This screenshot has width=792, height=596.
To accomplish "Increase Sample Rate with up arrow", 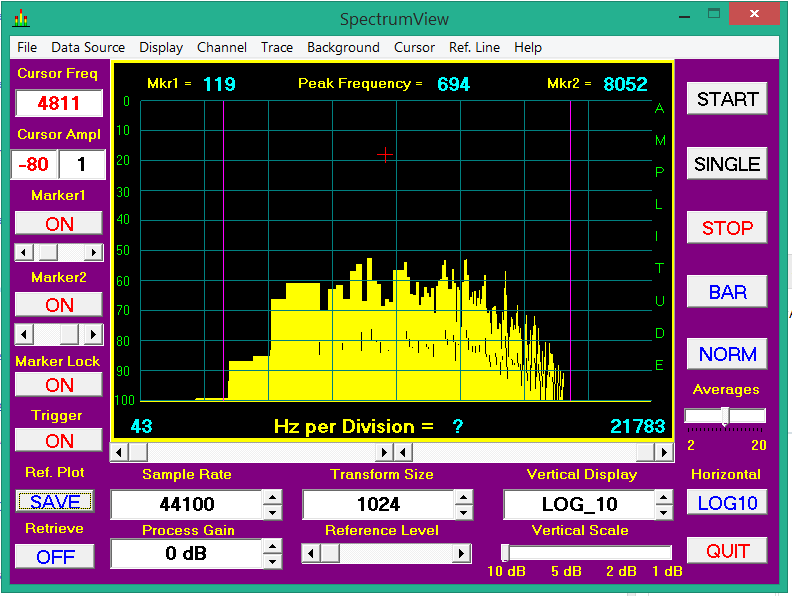I will [272, 497].
